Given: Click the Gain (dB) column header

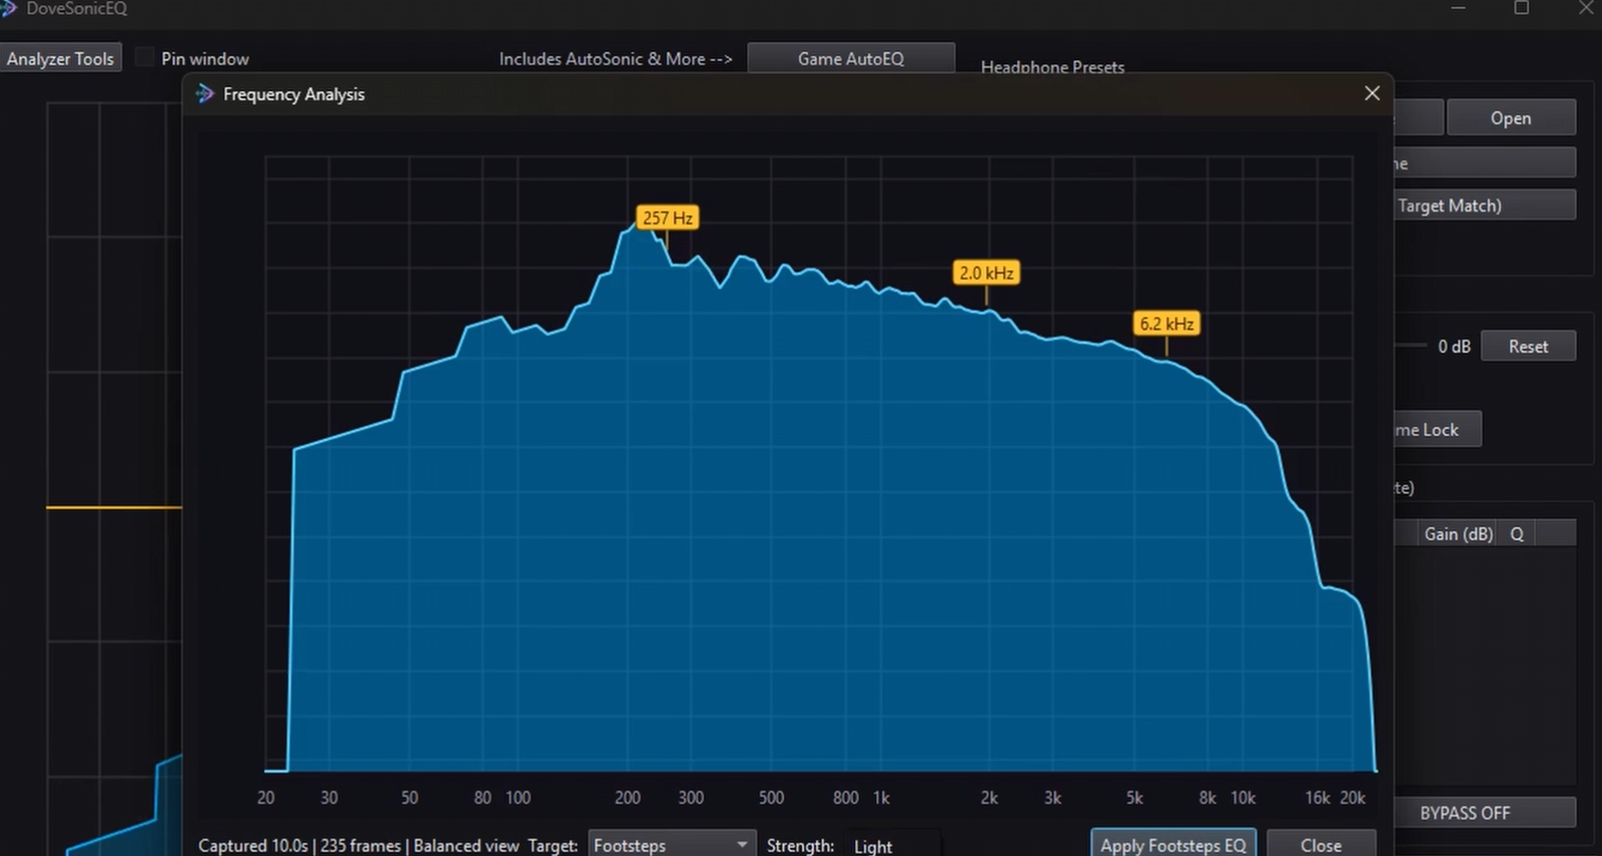Looking at the screenshot, I should pos(1458,534).
